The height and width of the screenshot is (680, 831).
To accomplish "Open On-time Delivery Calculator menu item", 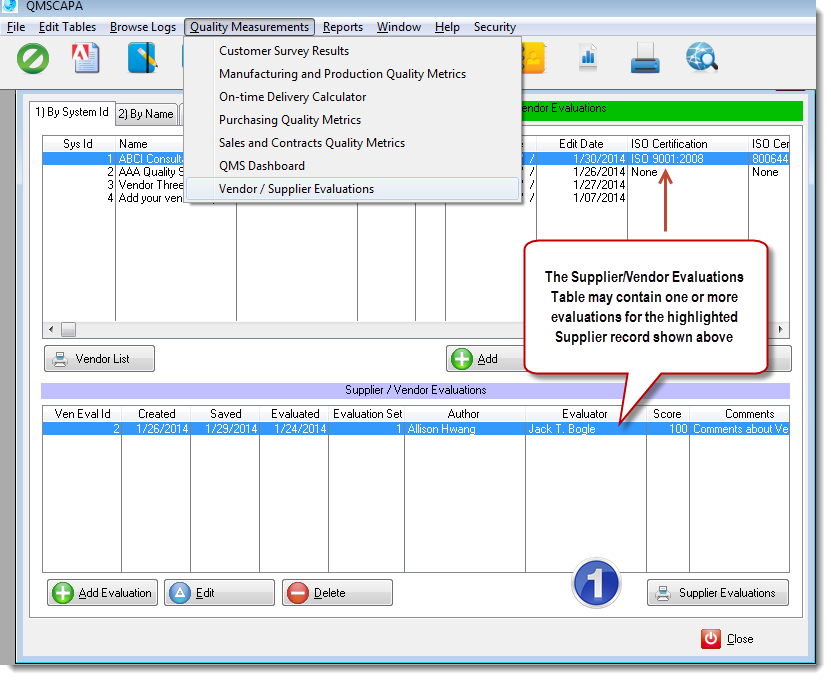I will coord(292,97).
